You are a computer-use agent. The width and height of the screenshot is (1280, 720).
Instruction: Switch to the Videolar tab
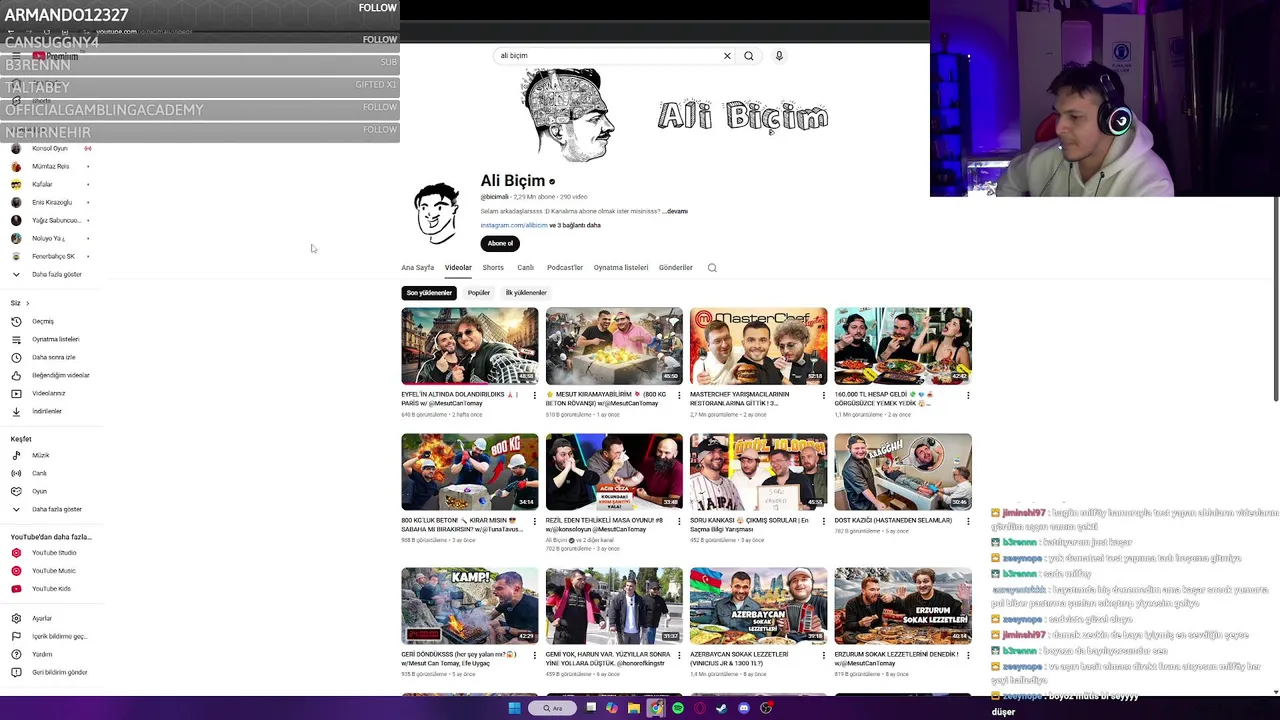pos(458,268)
